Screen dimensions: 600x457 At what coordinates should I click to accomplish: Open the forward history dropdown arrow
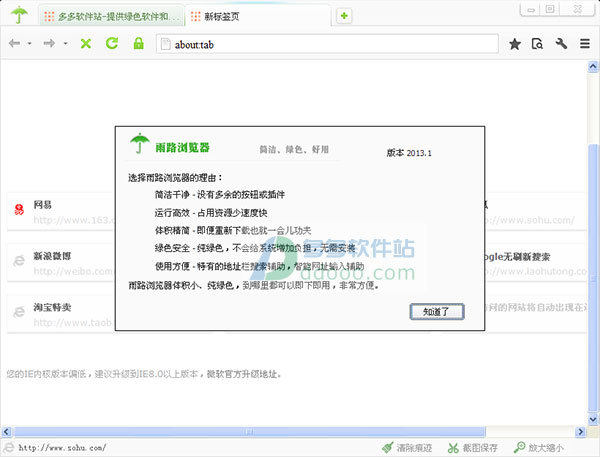65,44
